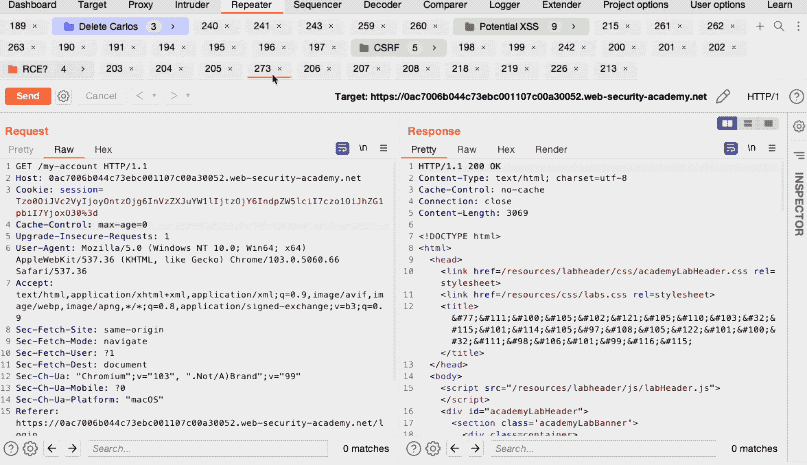The width and height of the screenshot is (807, 465).
Task: Focus the Request search field
Action: 207,449
